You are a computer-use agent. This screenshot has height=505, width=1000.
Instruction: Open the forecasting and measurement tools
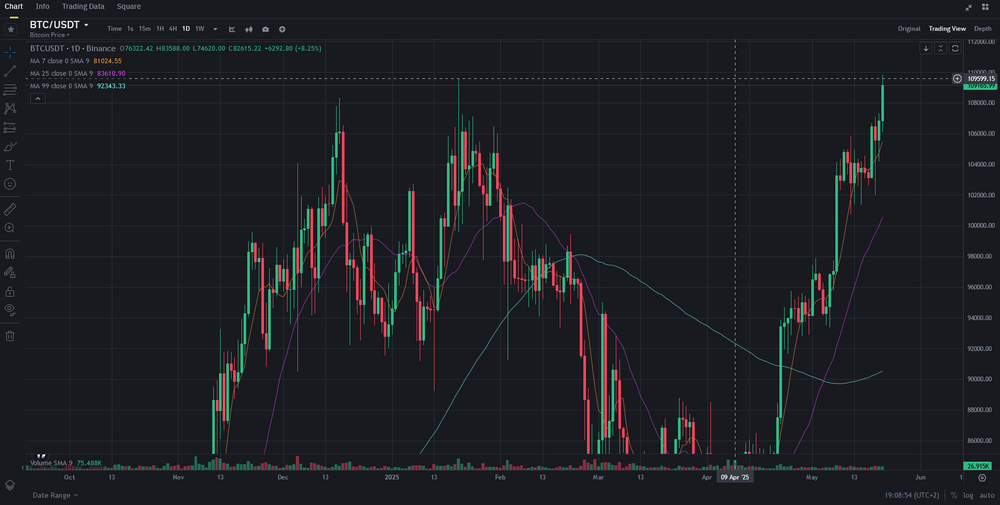pyautogui.click(x=10, y=128)
